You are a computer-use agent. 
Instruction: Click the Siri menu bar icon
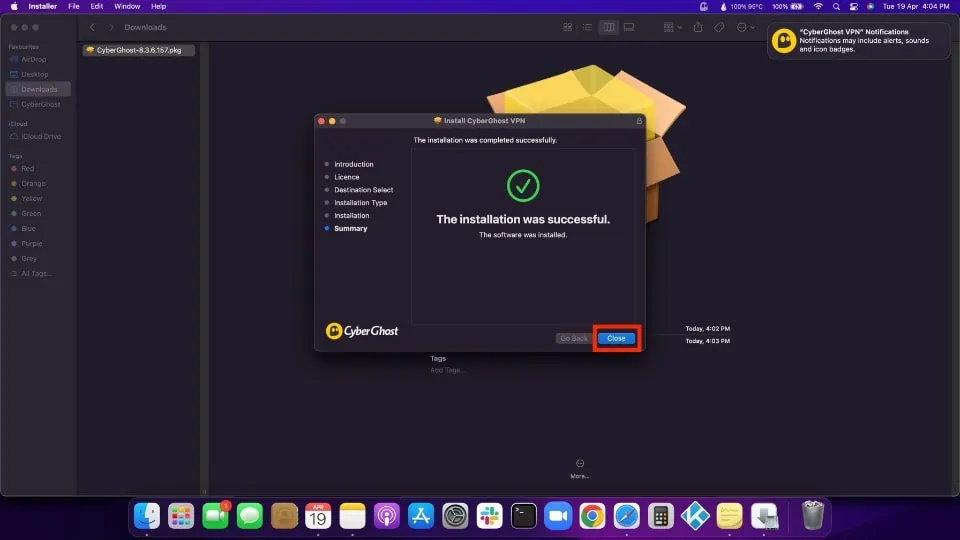[x=871, y=6]
